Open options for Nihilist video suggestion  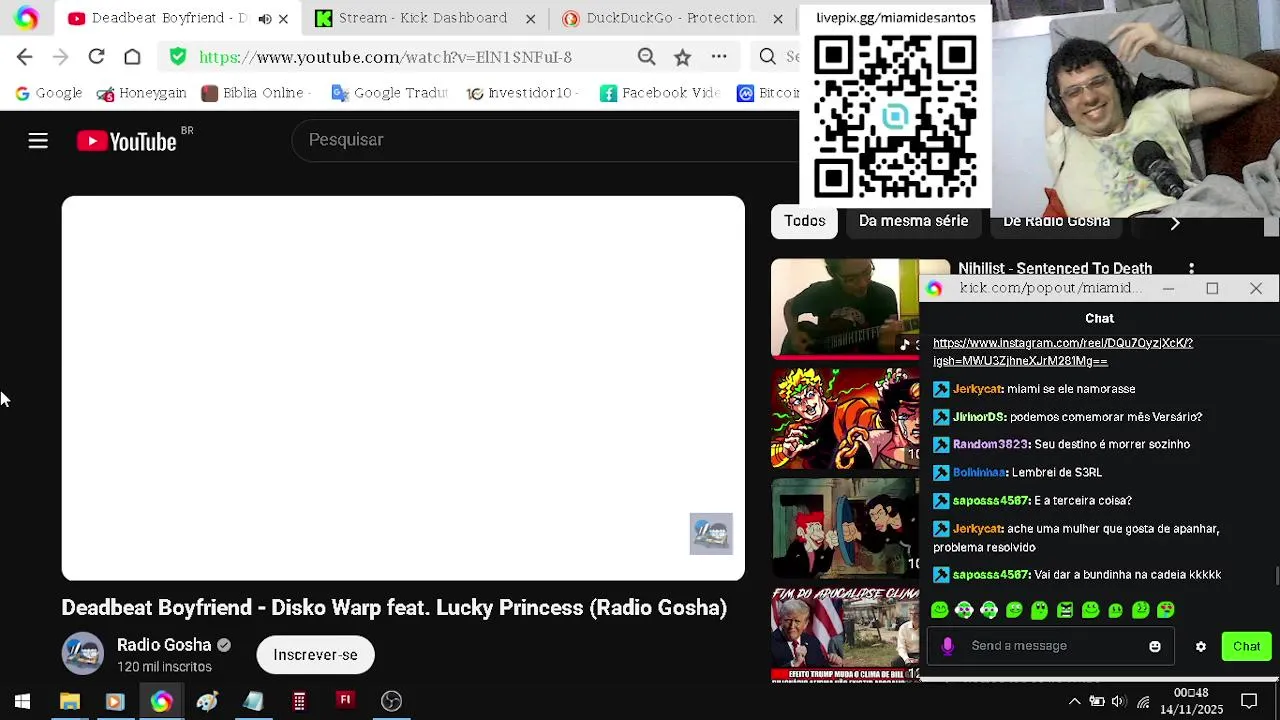click(1191, 268)
